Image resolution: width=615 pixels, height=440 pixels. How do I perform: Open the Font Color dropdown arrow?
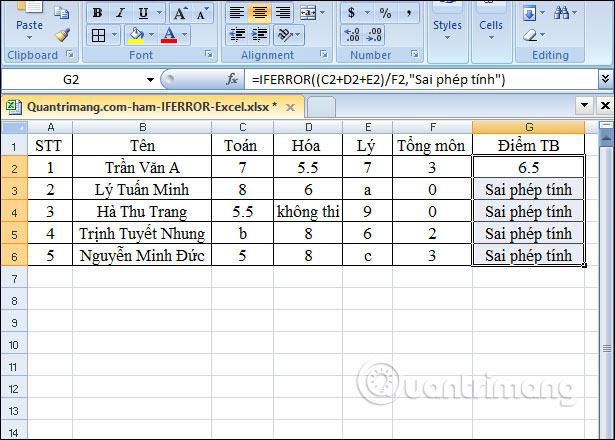click(184, 35)
